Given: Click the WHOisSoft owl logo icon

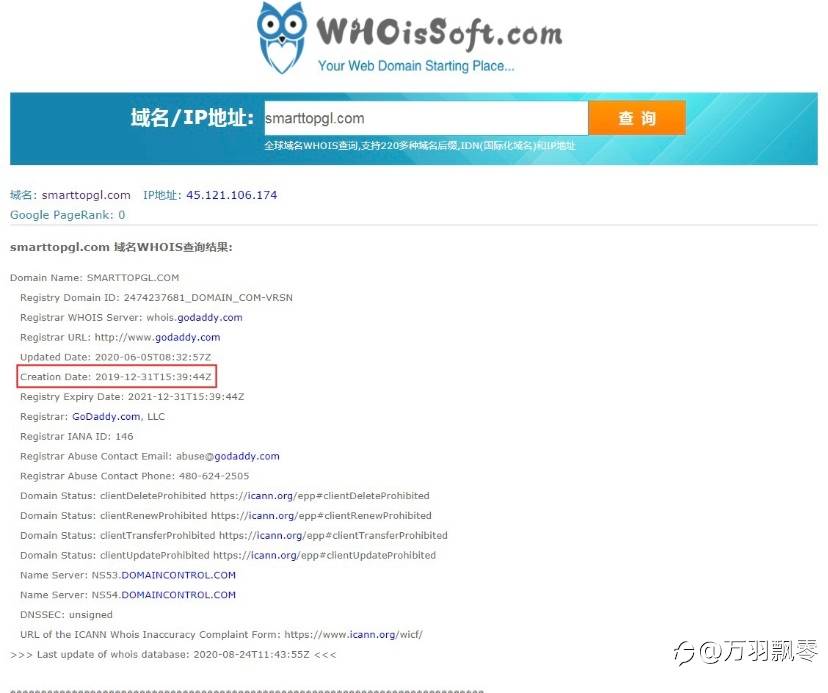Looking at the screenshot, I should pyautogui.click(x=281, y=38).
